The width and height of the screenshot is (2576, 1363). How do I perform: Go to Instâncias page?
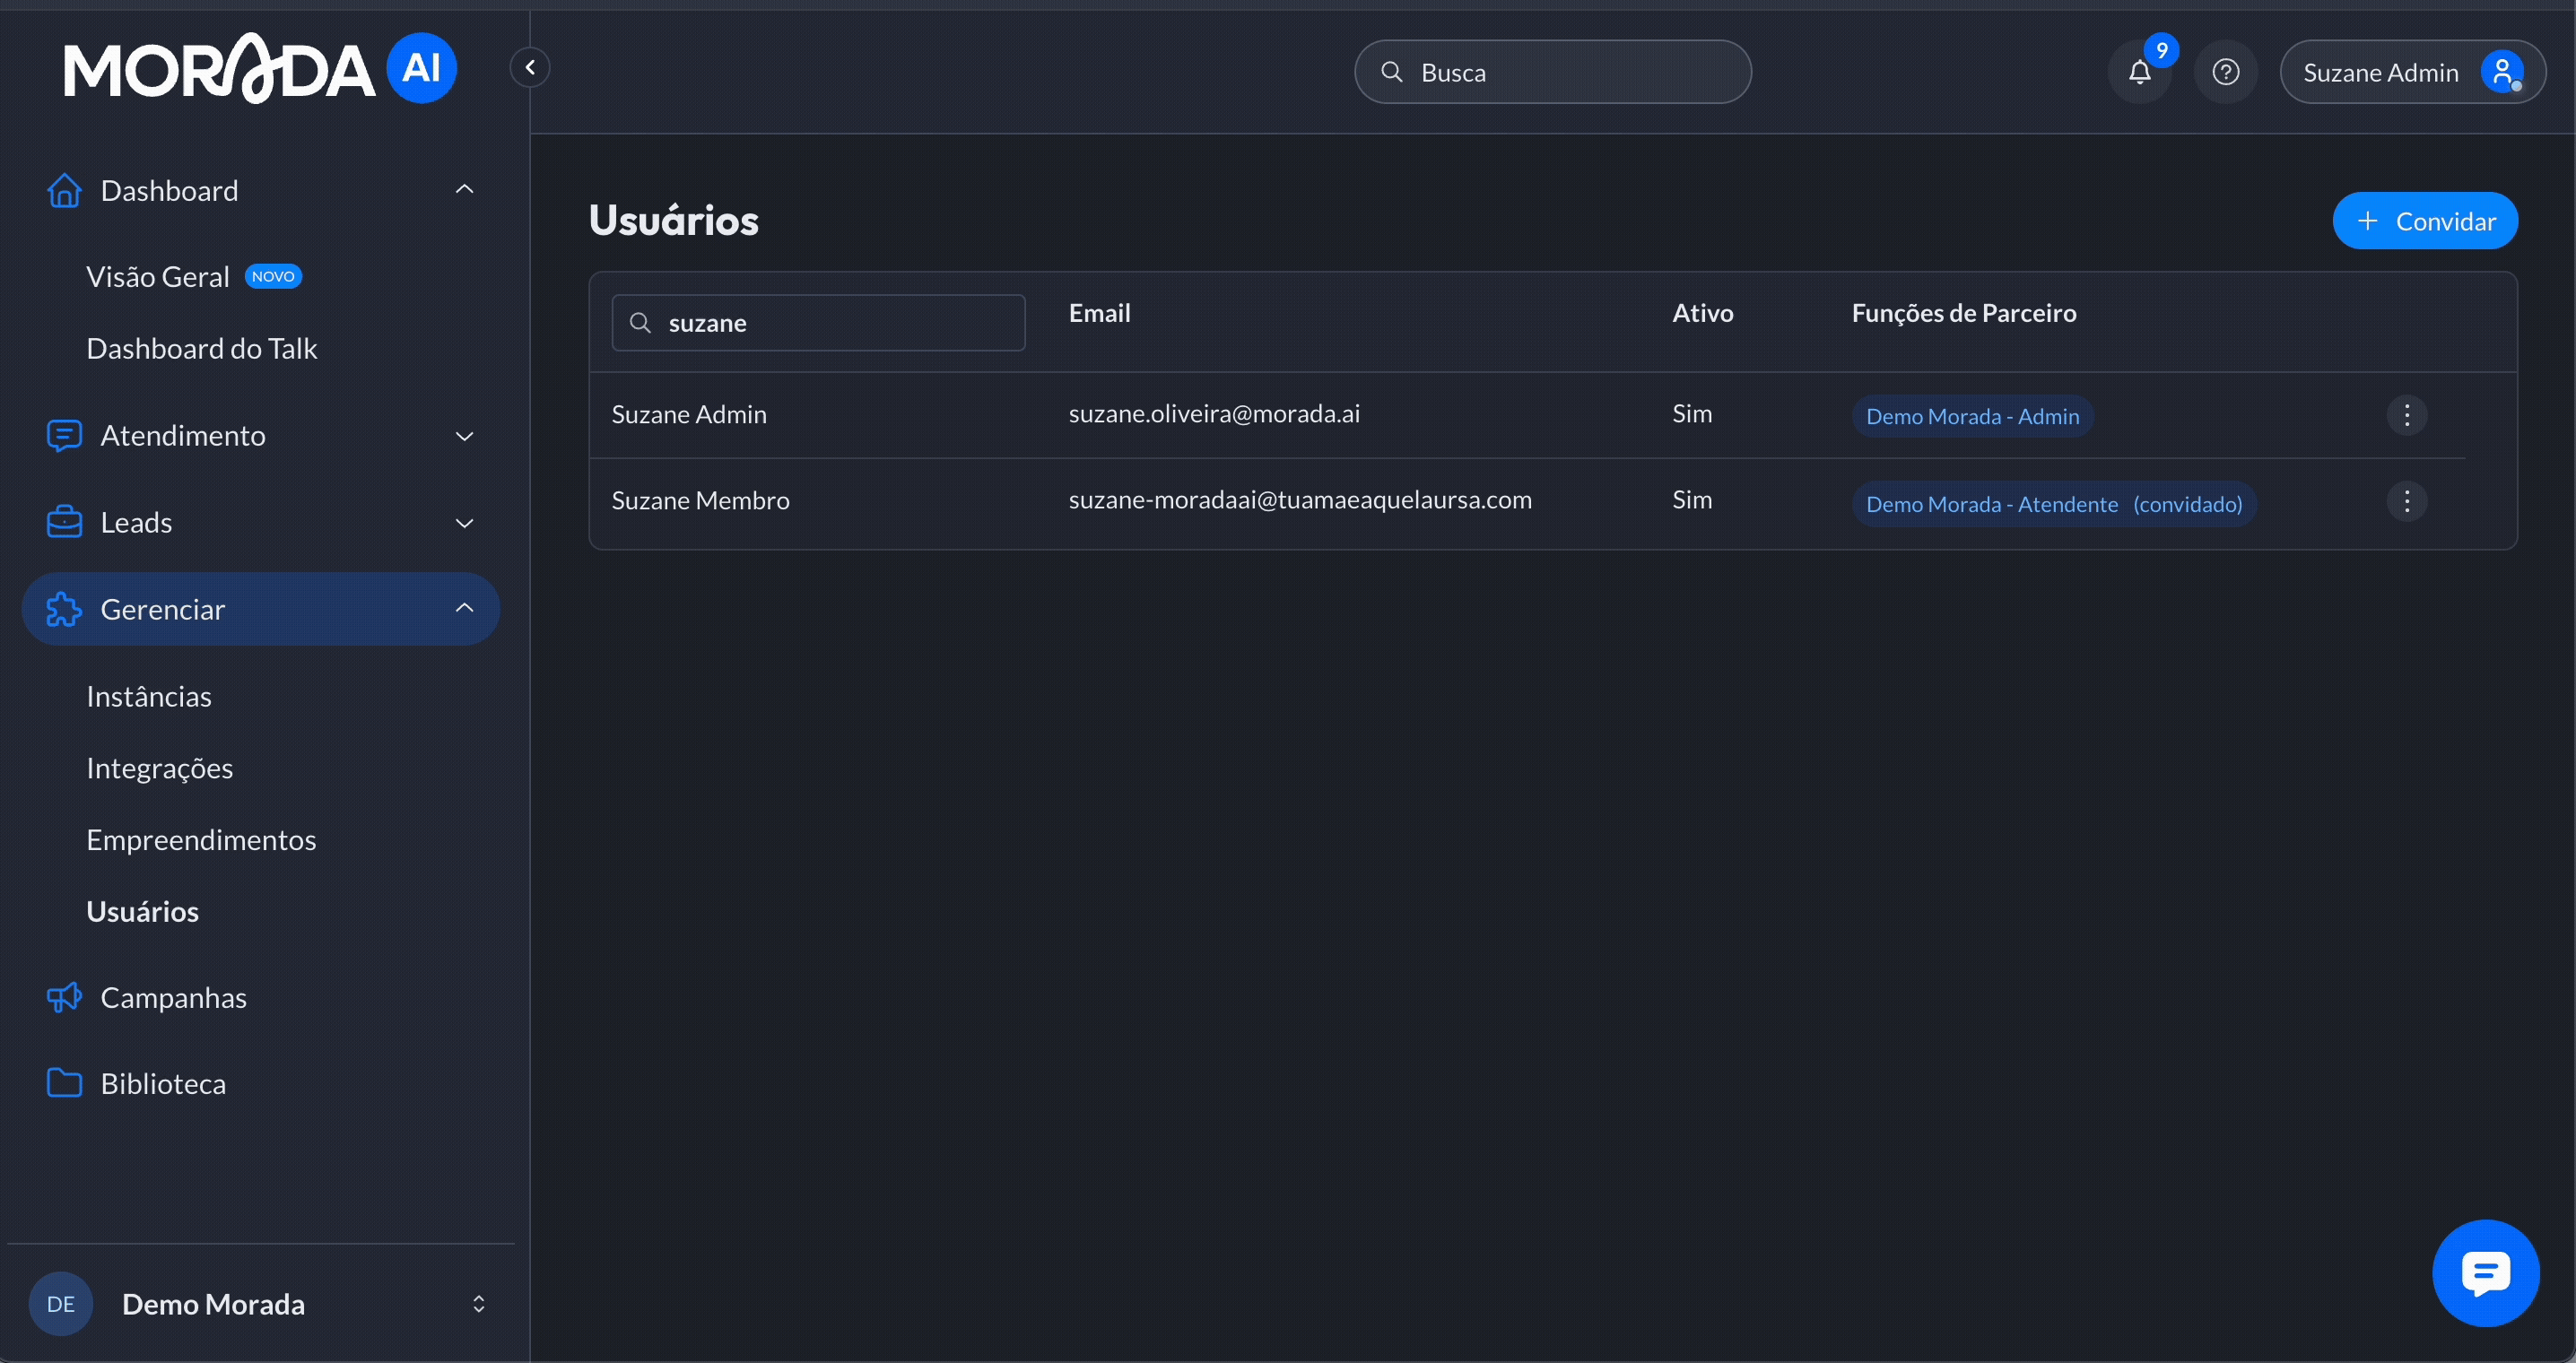(x=149, y=696)
